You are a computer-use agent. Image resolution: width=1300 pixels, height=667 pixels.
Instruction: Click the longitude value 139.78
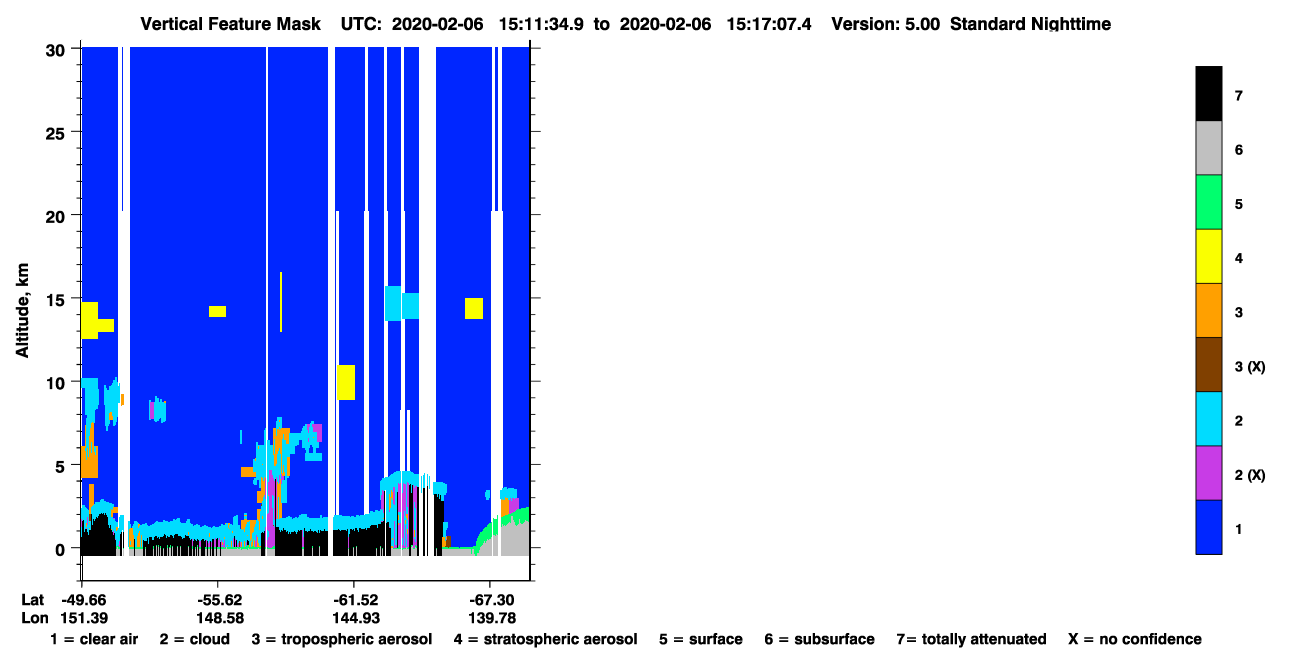490,618
